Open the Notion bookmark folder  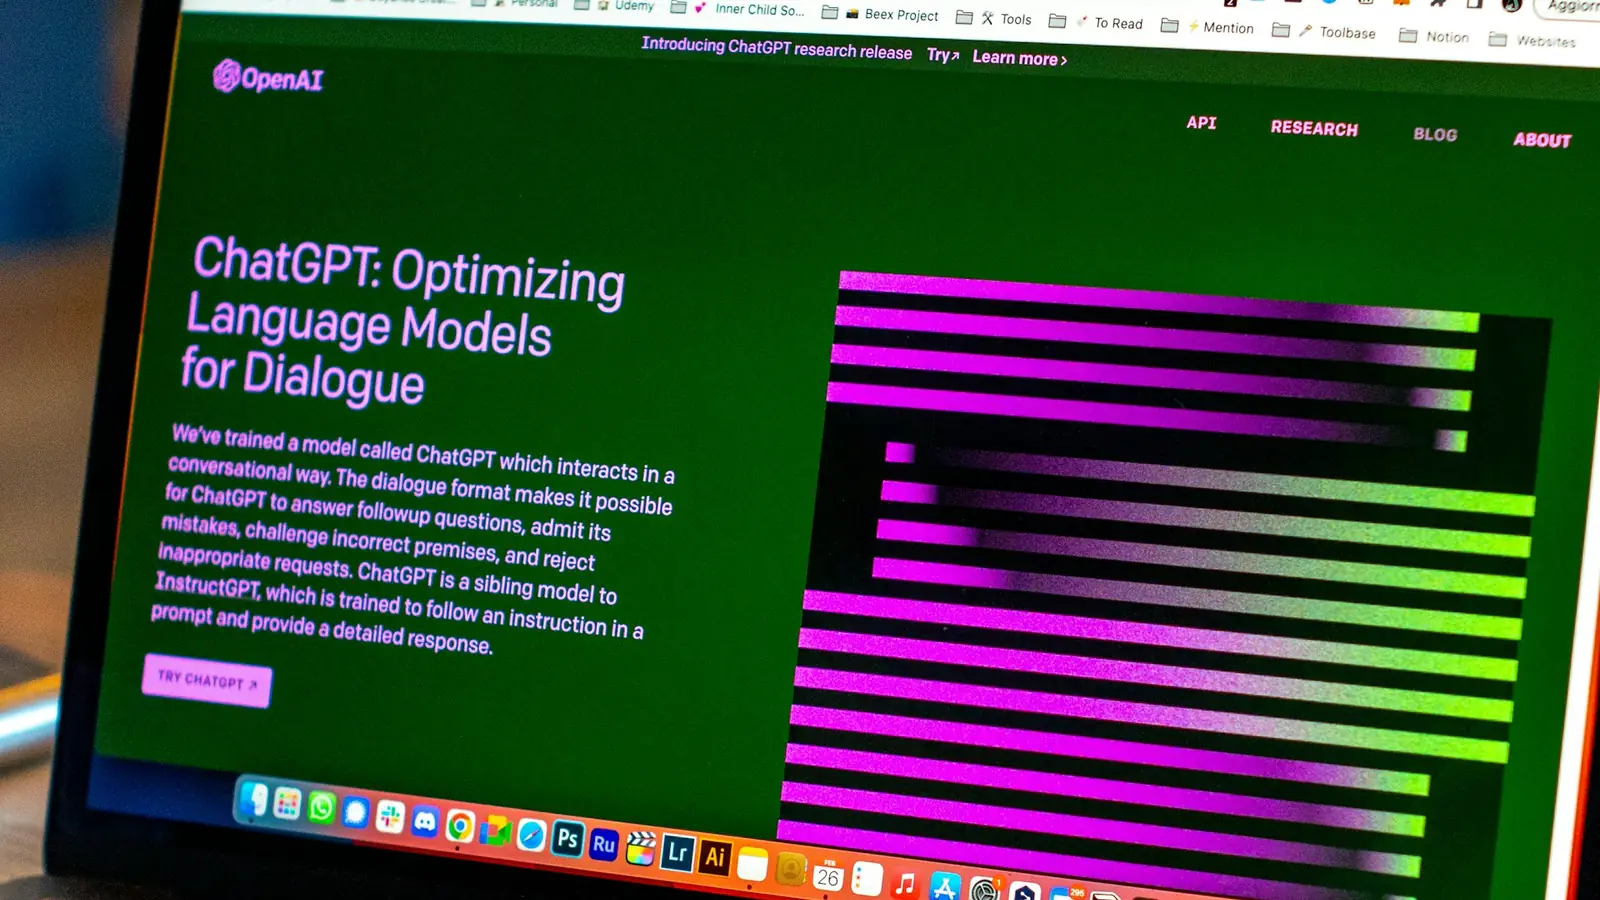click(1434, 36)
